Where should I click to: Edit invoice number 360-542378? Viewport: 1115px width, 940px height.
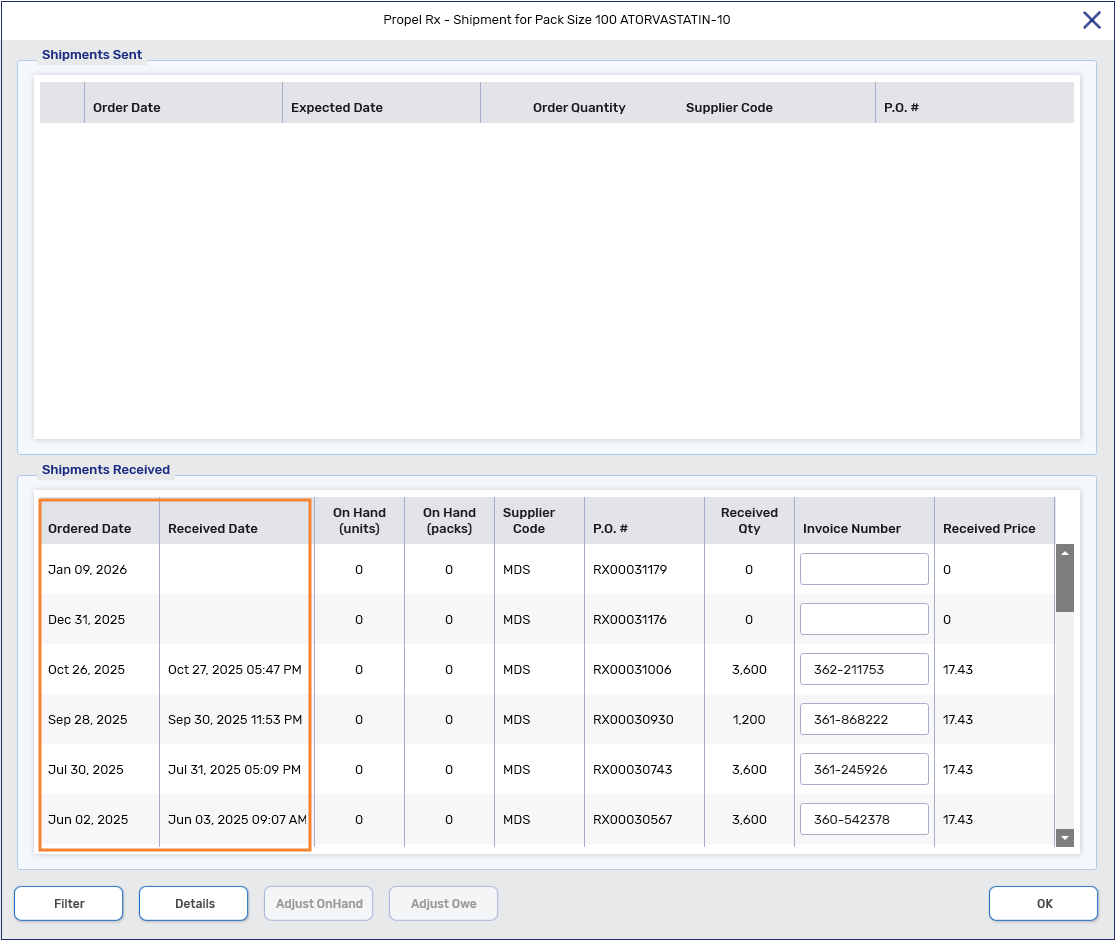click(x=864, y=819)
